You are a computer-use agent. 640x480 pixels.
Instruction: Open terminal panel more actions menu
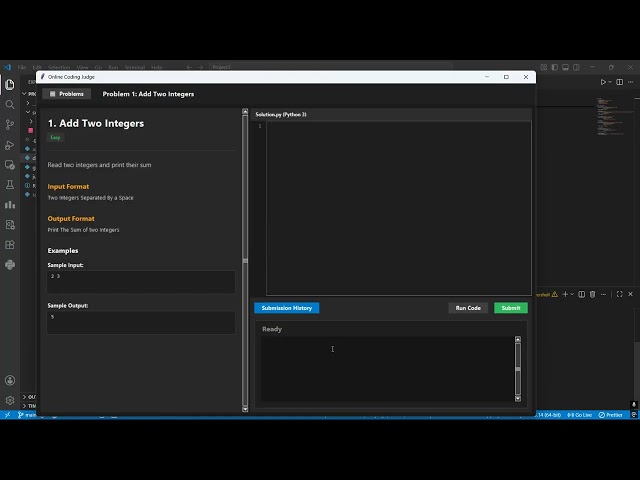point(603,294)
